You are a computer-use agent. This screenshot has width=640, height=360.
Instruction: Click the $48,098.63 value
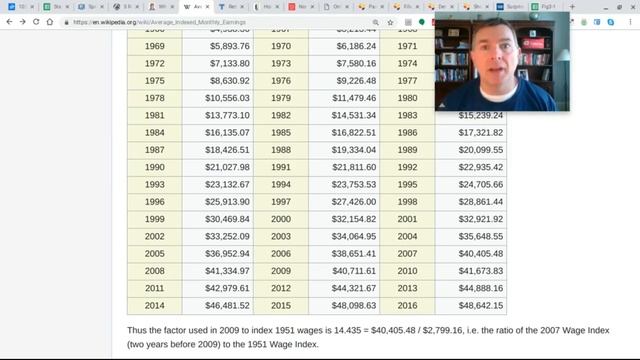tap(354, 305)
